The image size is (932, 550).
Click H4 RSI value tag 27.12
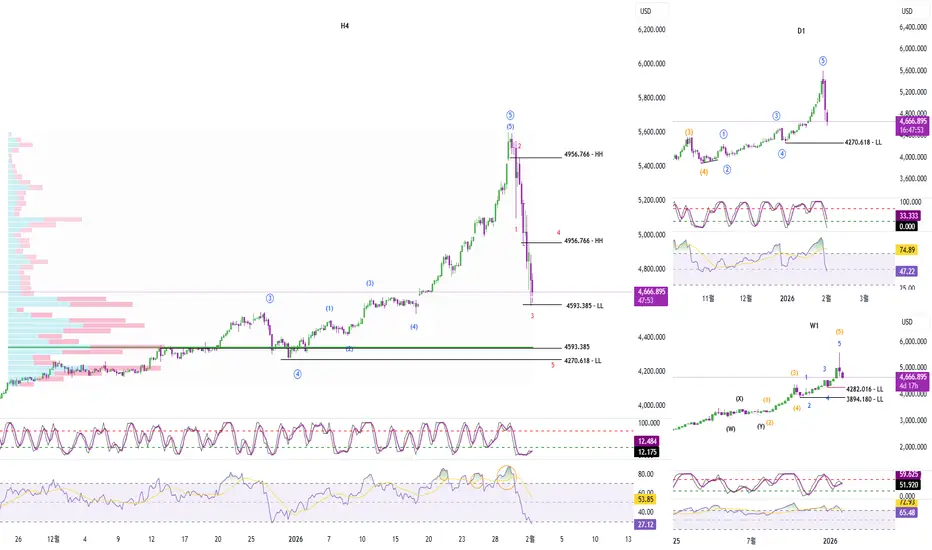(x=646, y=524)
